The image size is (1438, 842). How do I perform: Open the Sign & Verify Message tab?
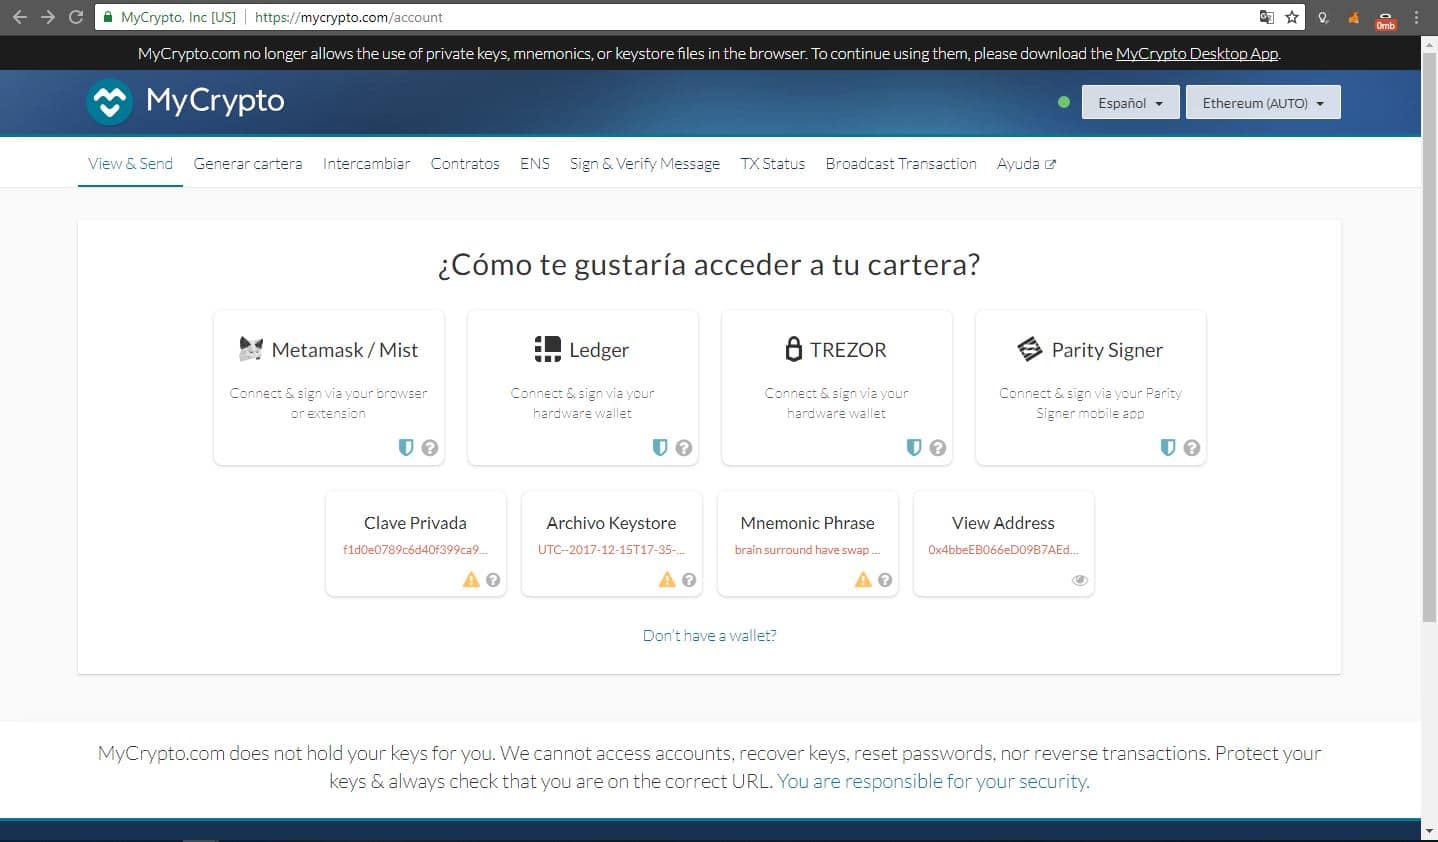(644, 163)
